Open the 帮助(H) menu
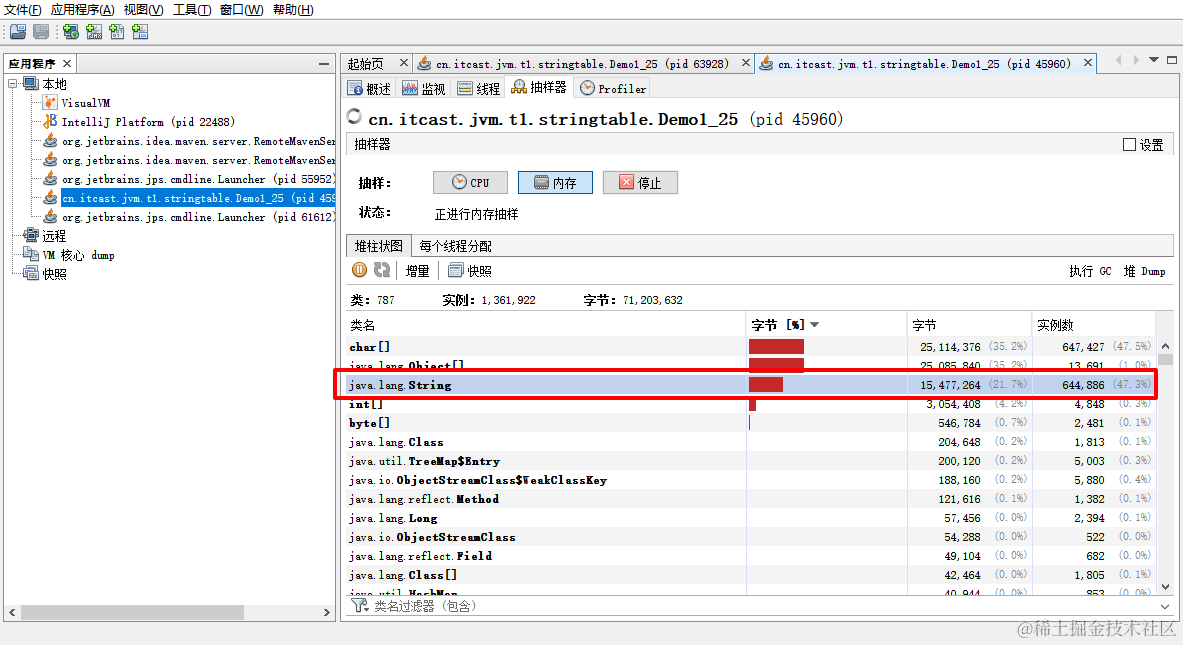Screen dimensions: 1183x645 coord(293,10)
